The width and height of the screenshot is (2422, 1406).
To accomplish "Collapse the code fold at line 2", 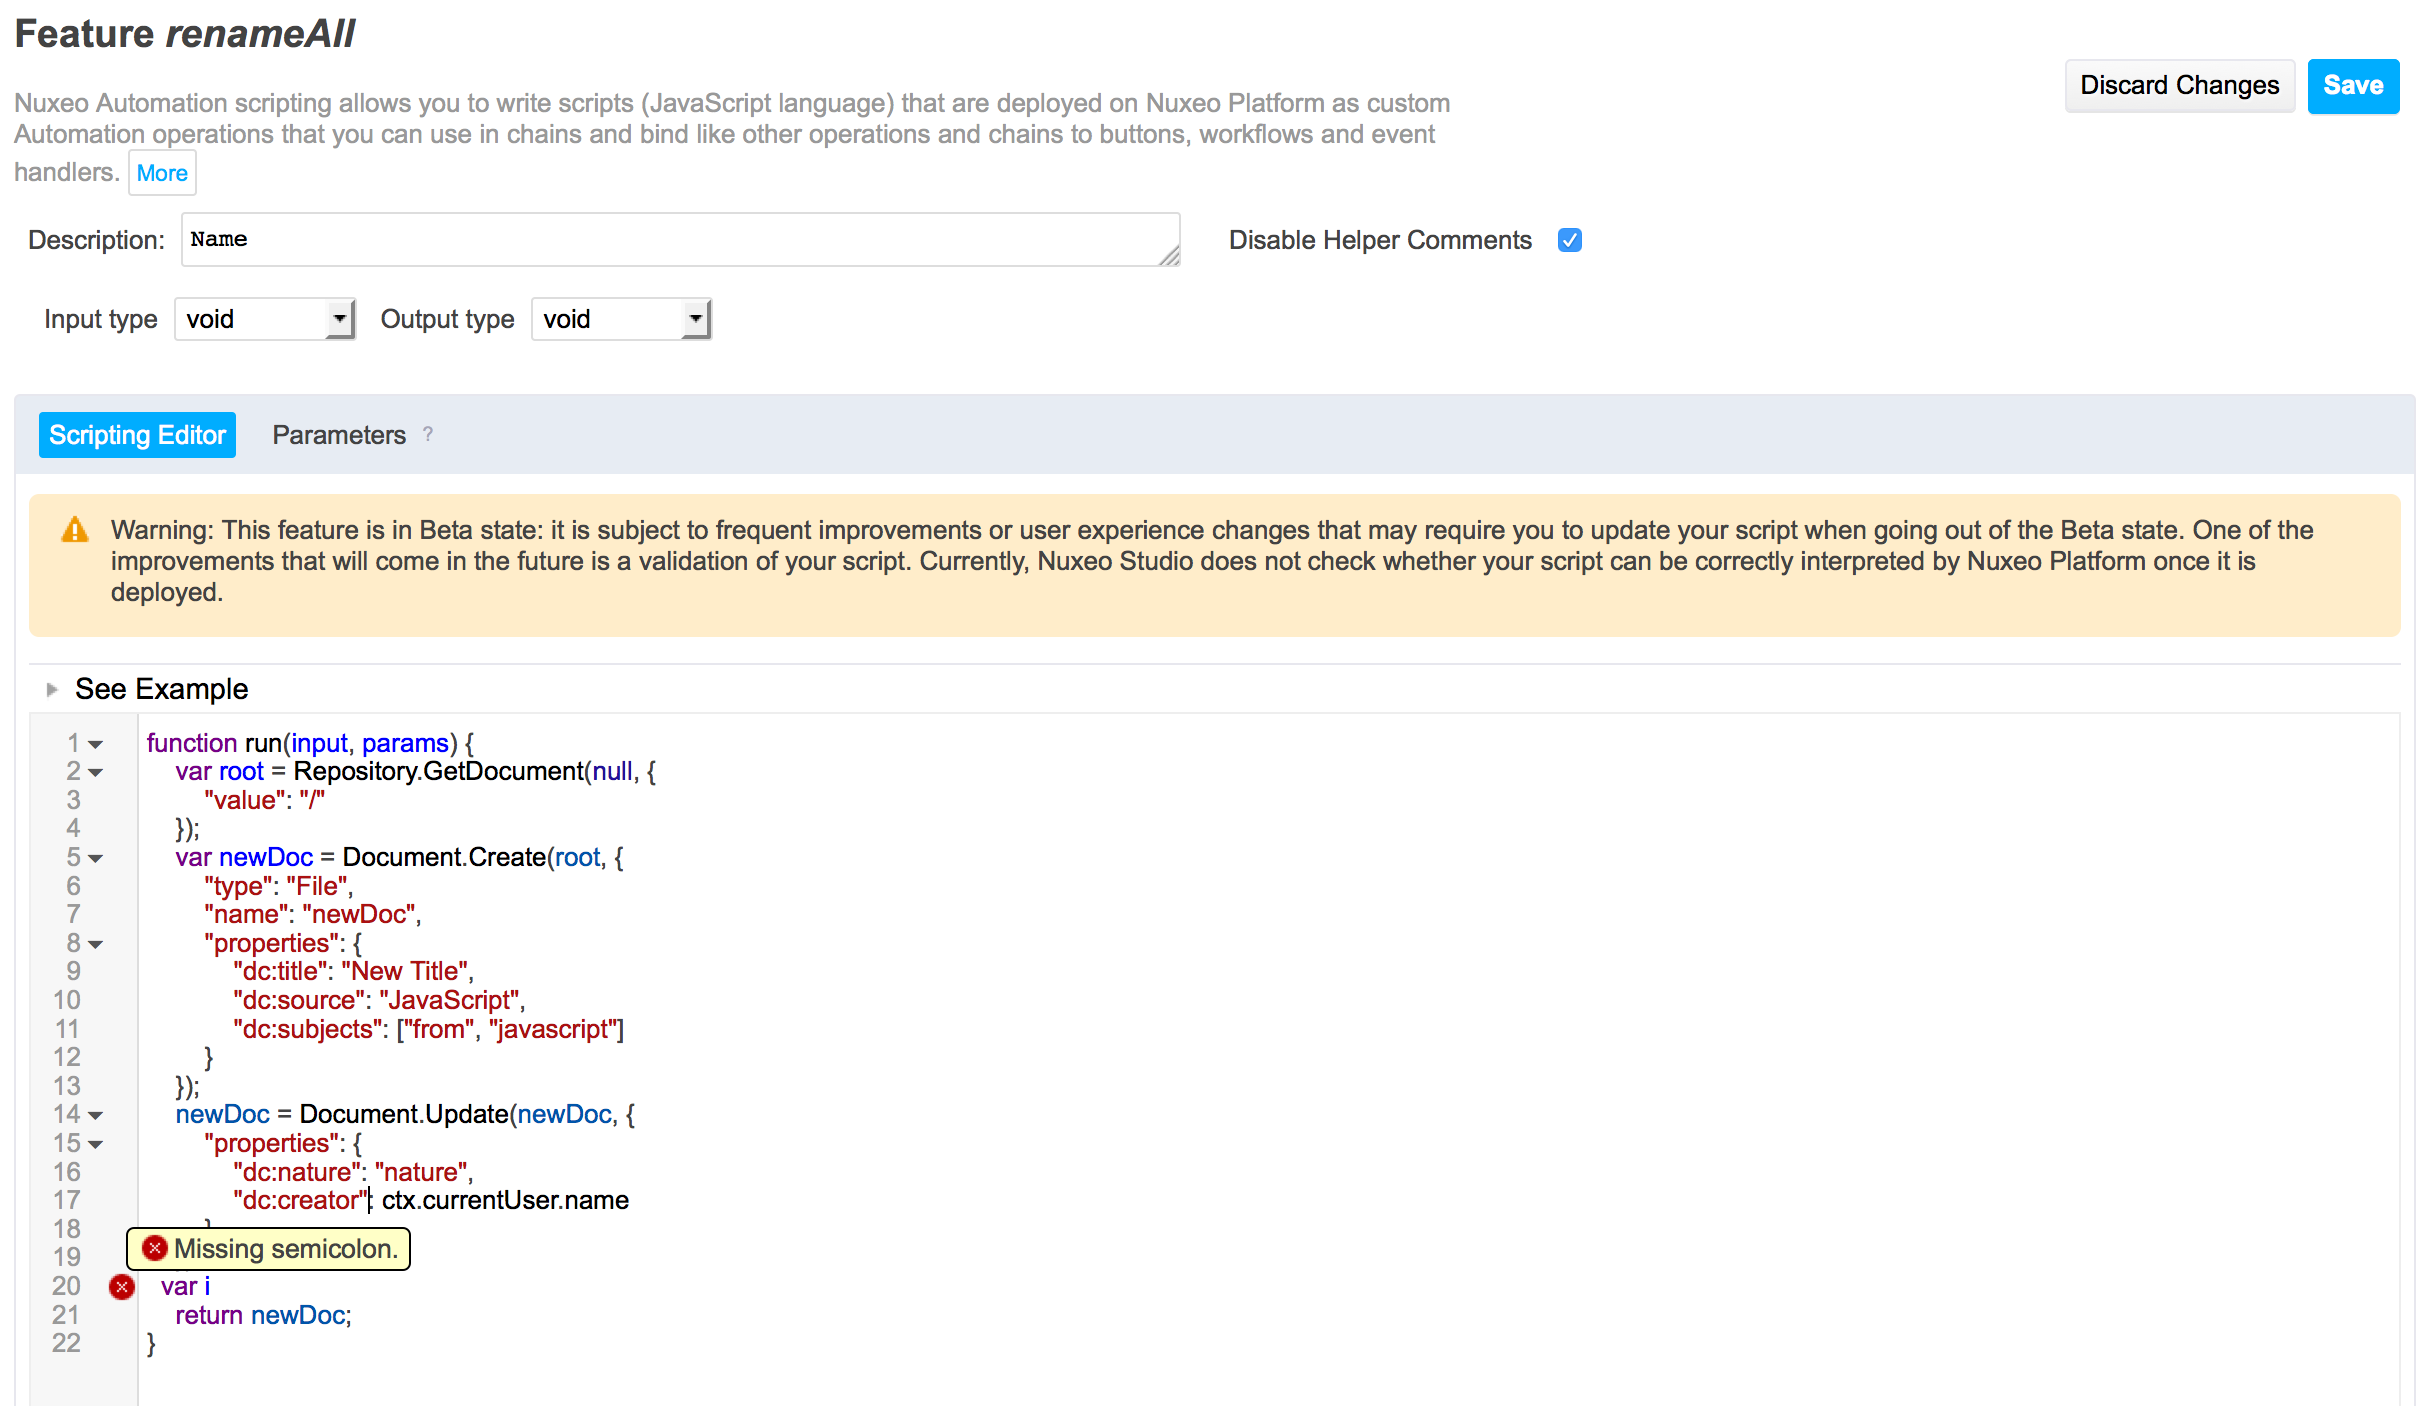I will (96, 772).
